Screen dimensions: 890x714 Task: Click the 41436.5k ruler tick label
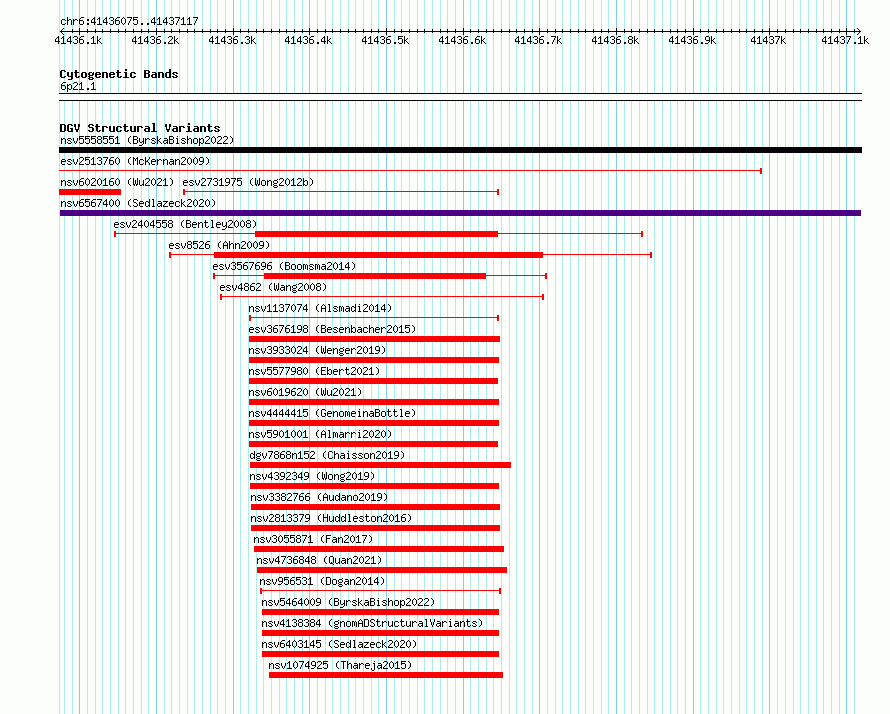(x=385, y=40)
